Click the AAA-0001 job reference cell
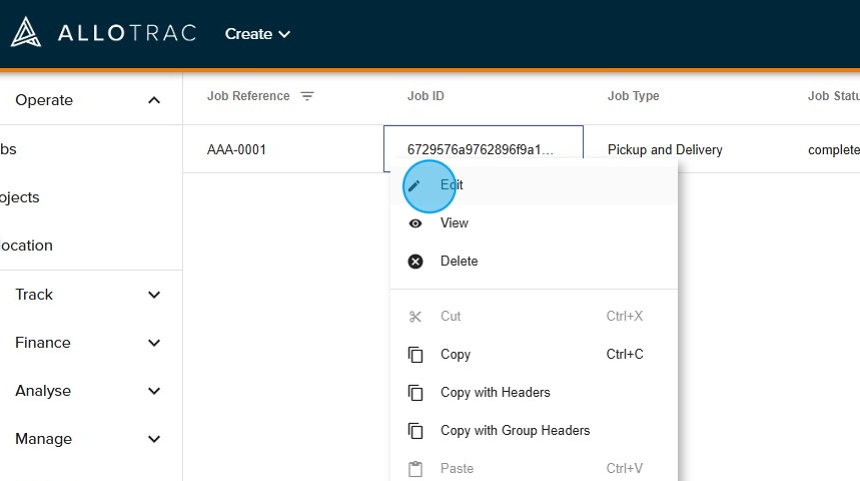 click(x=237, y=150)
